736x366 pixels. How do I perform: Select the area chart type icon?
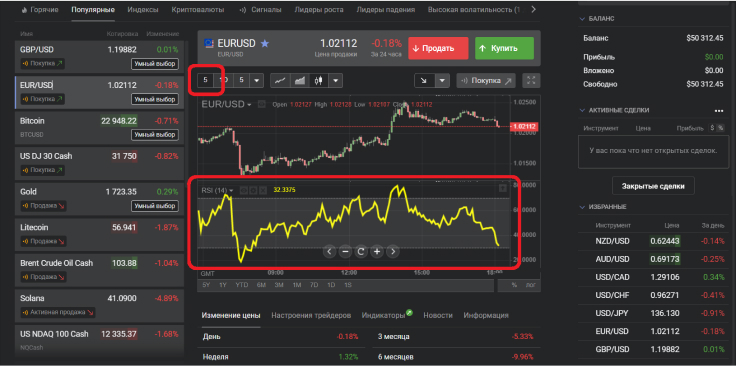point(299,80)
